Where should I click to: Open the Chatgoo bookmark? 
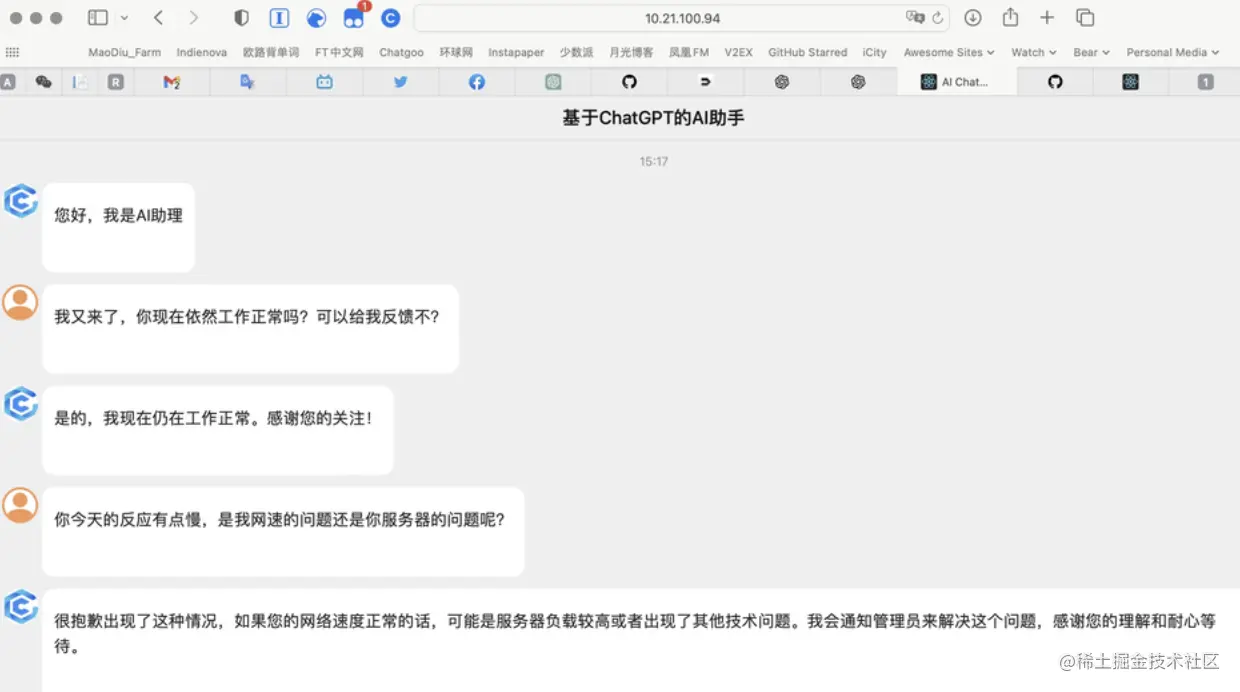click(401, 52)
